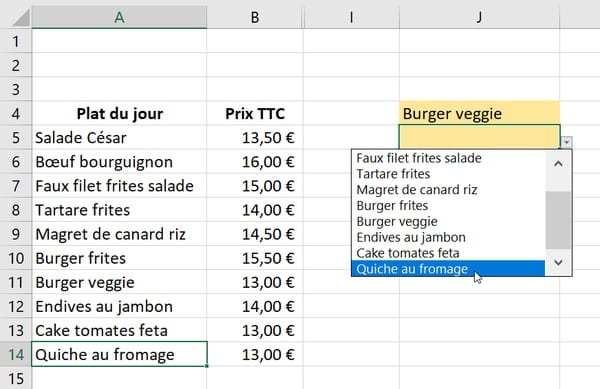Open the data validation dropdown arrow
Screen dimensions: 600x389
(566, 142)
